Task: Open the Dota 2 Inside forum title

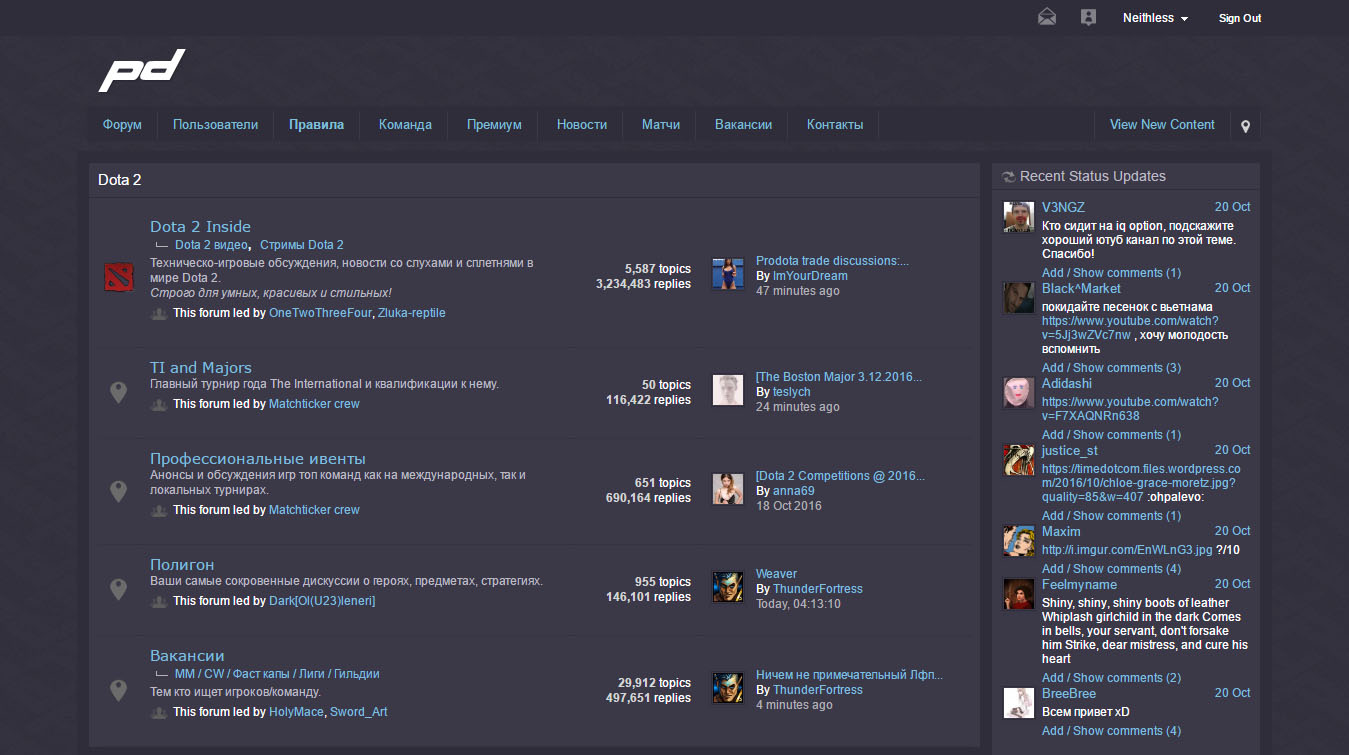Action: [200, 227]
